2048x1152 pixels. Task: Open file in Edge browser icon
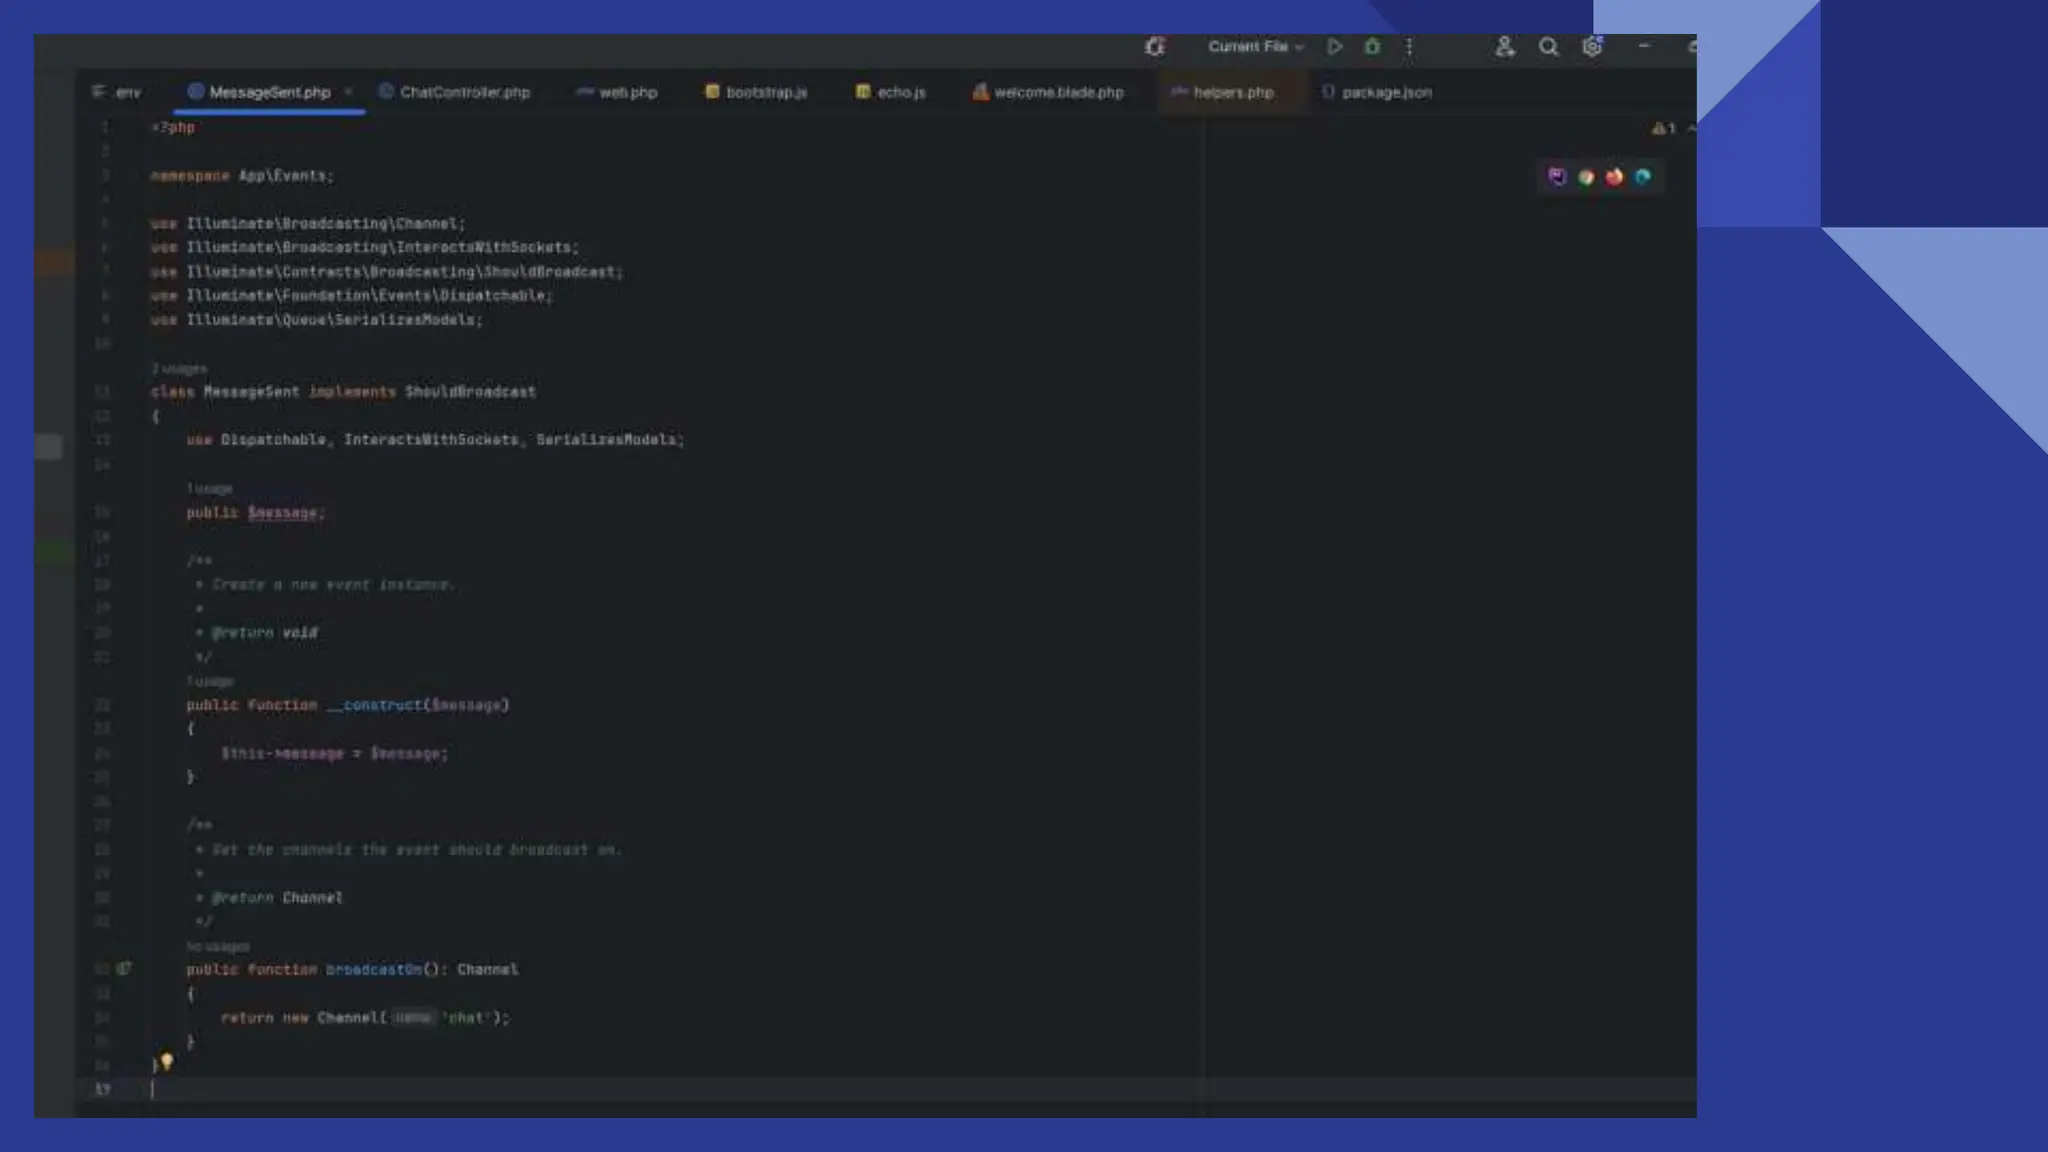point(1643,177)
